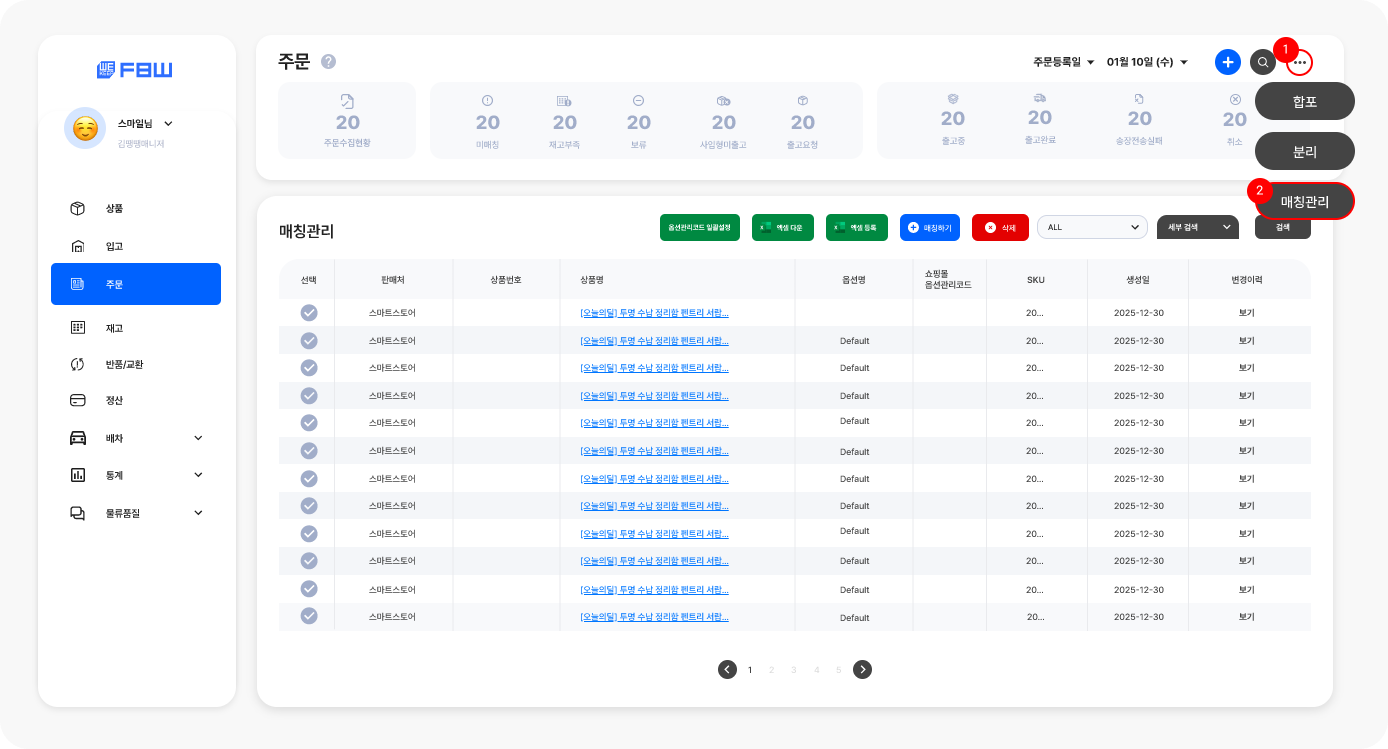Select the 출고중 status icon
Viewport: 1388px width, 749px height.
pos(953,98)
